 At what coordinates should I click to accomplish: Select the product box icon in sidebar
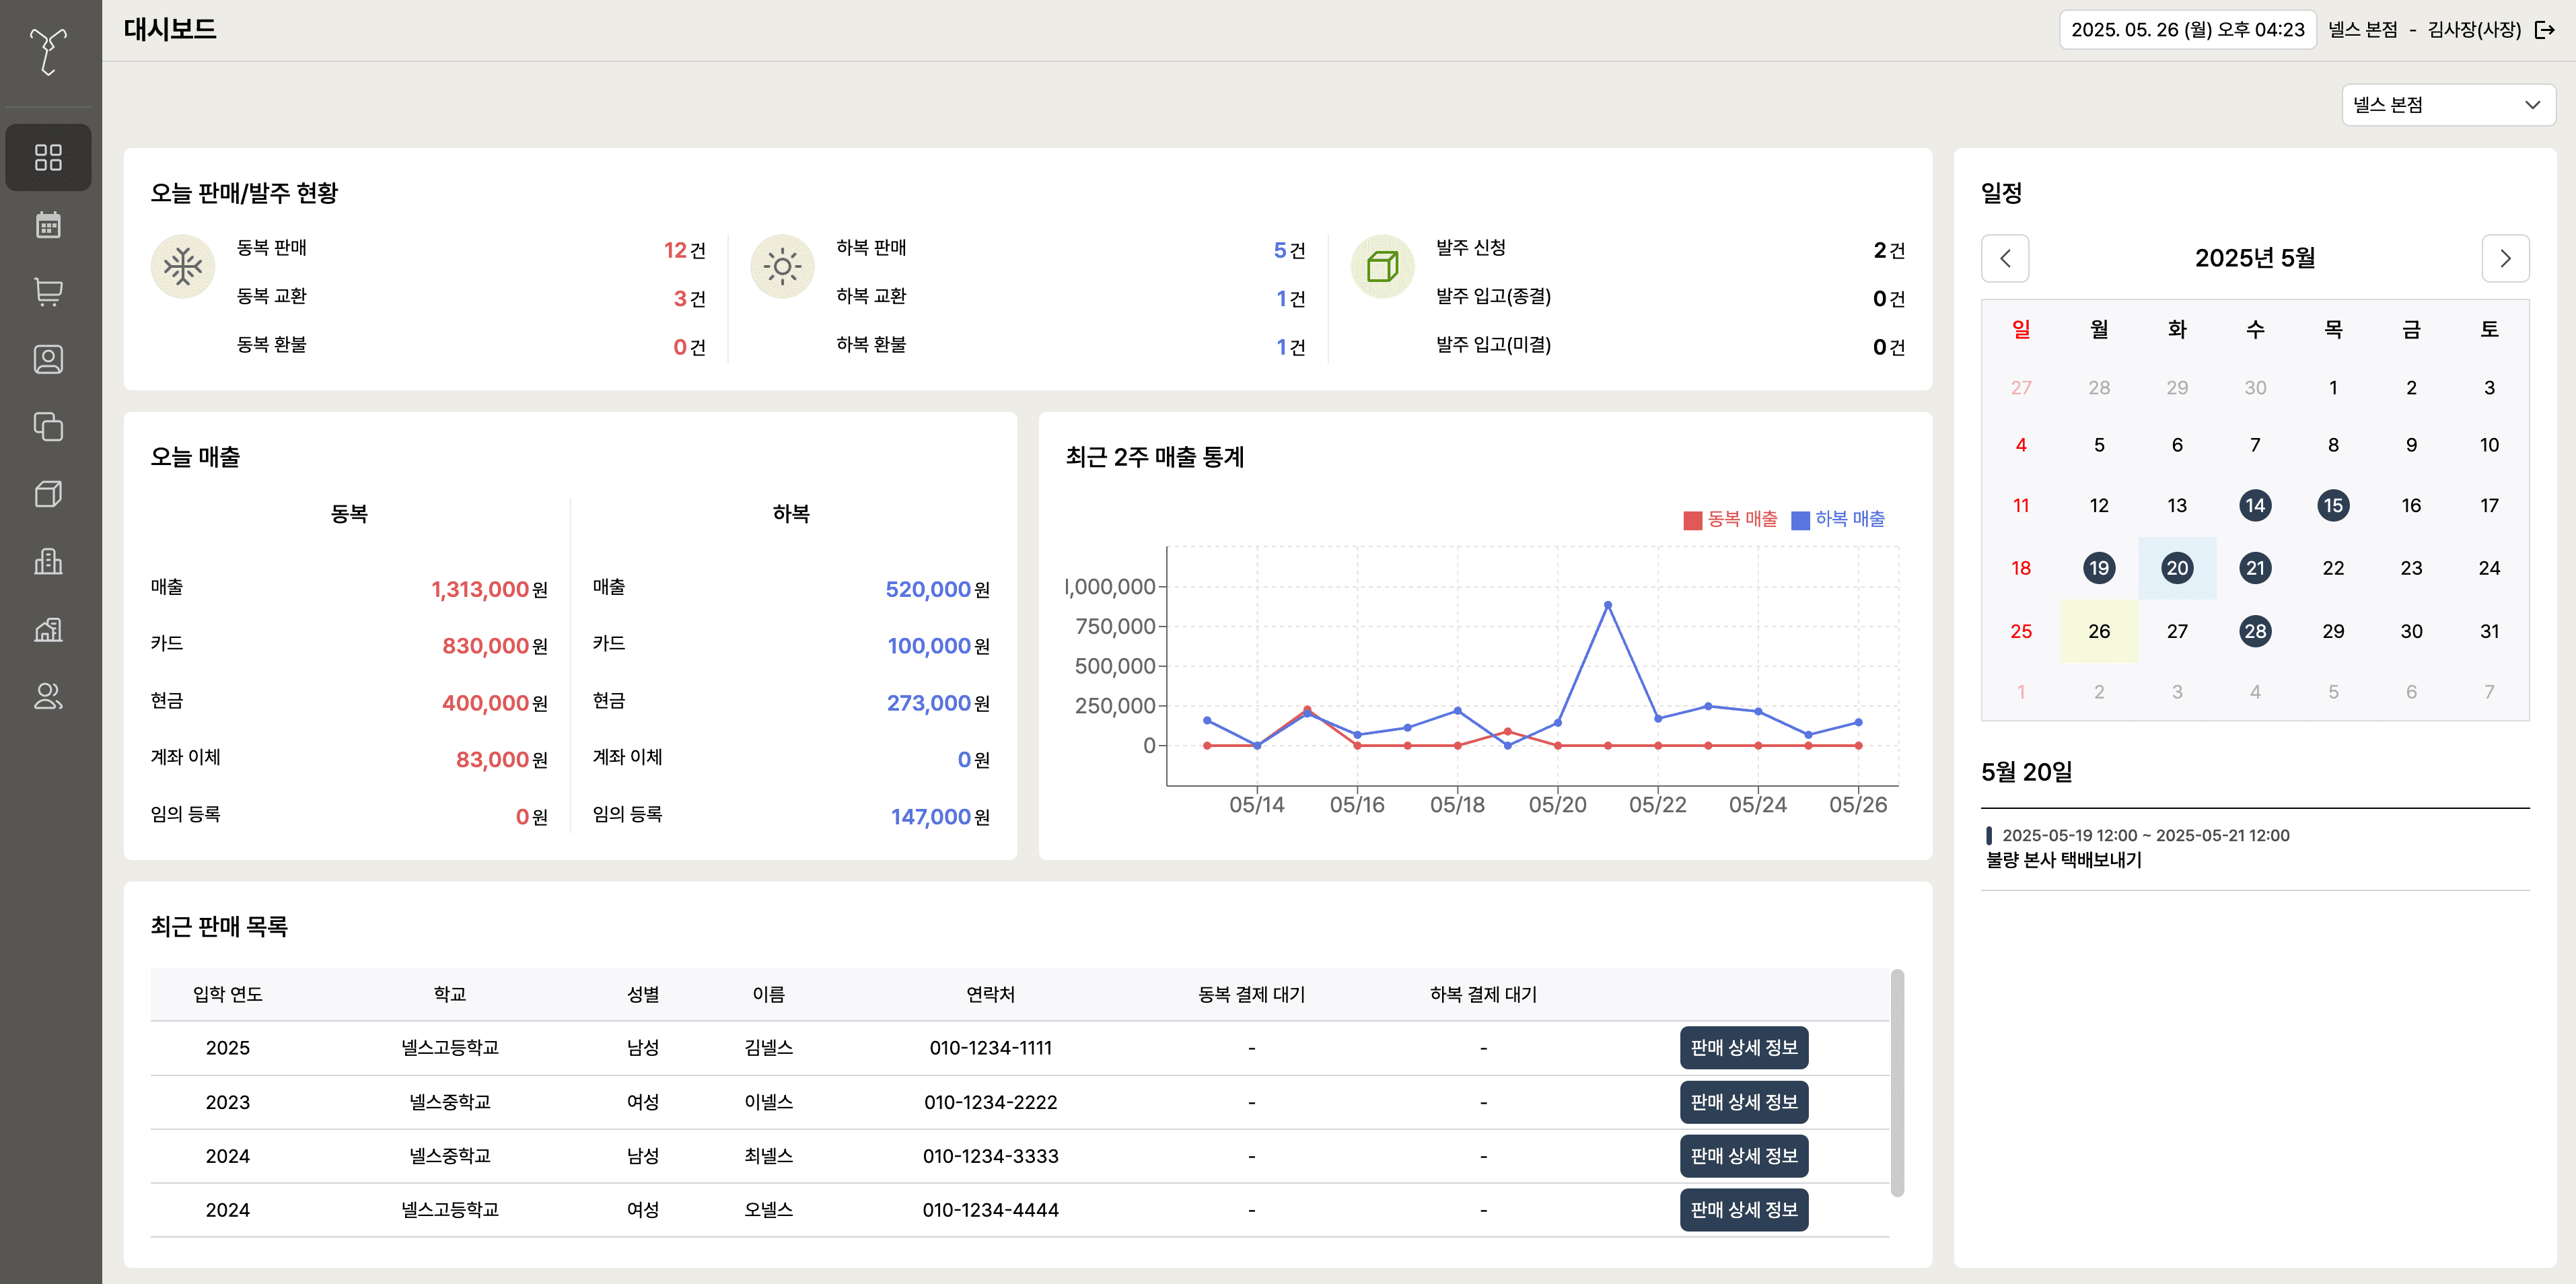tap(49, 494)
